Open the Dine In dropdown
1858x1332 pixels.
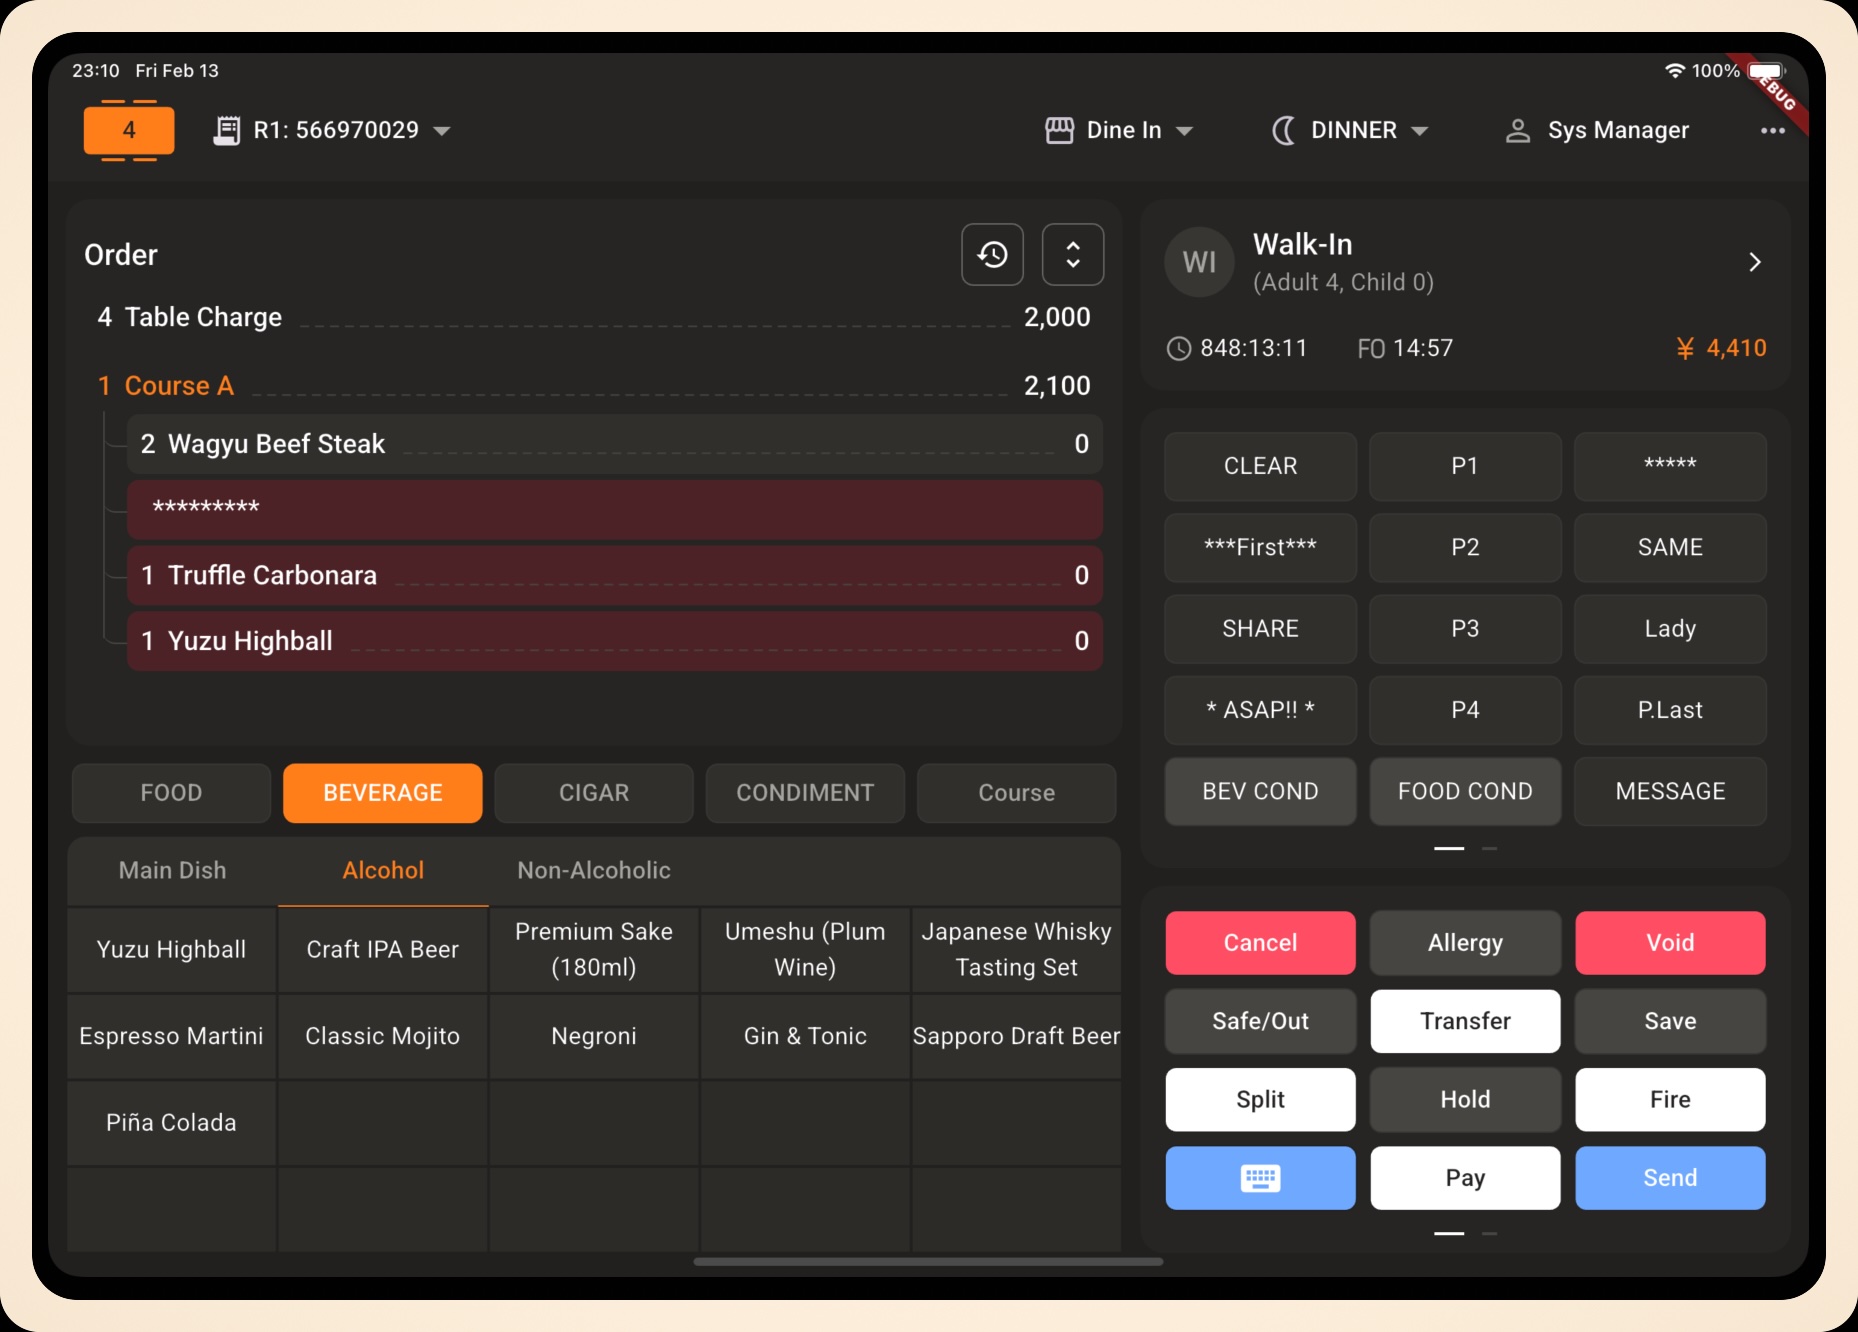tap(1185, 130)
